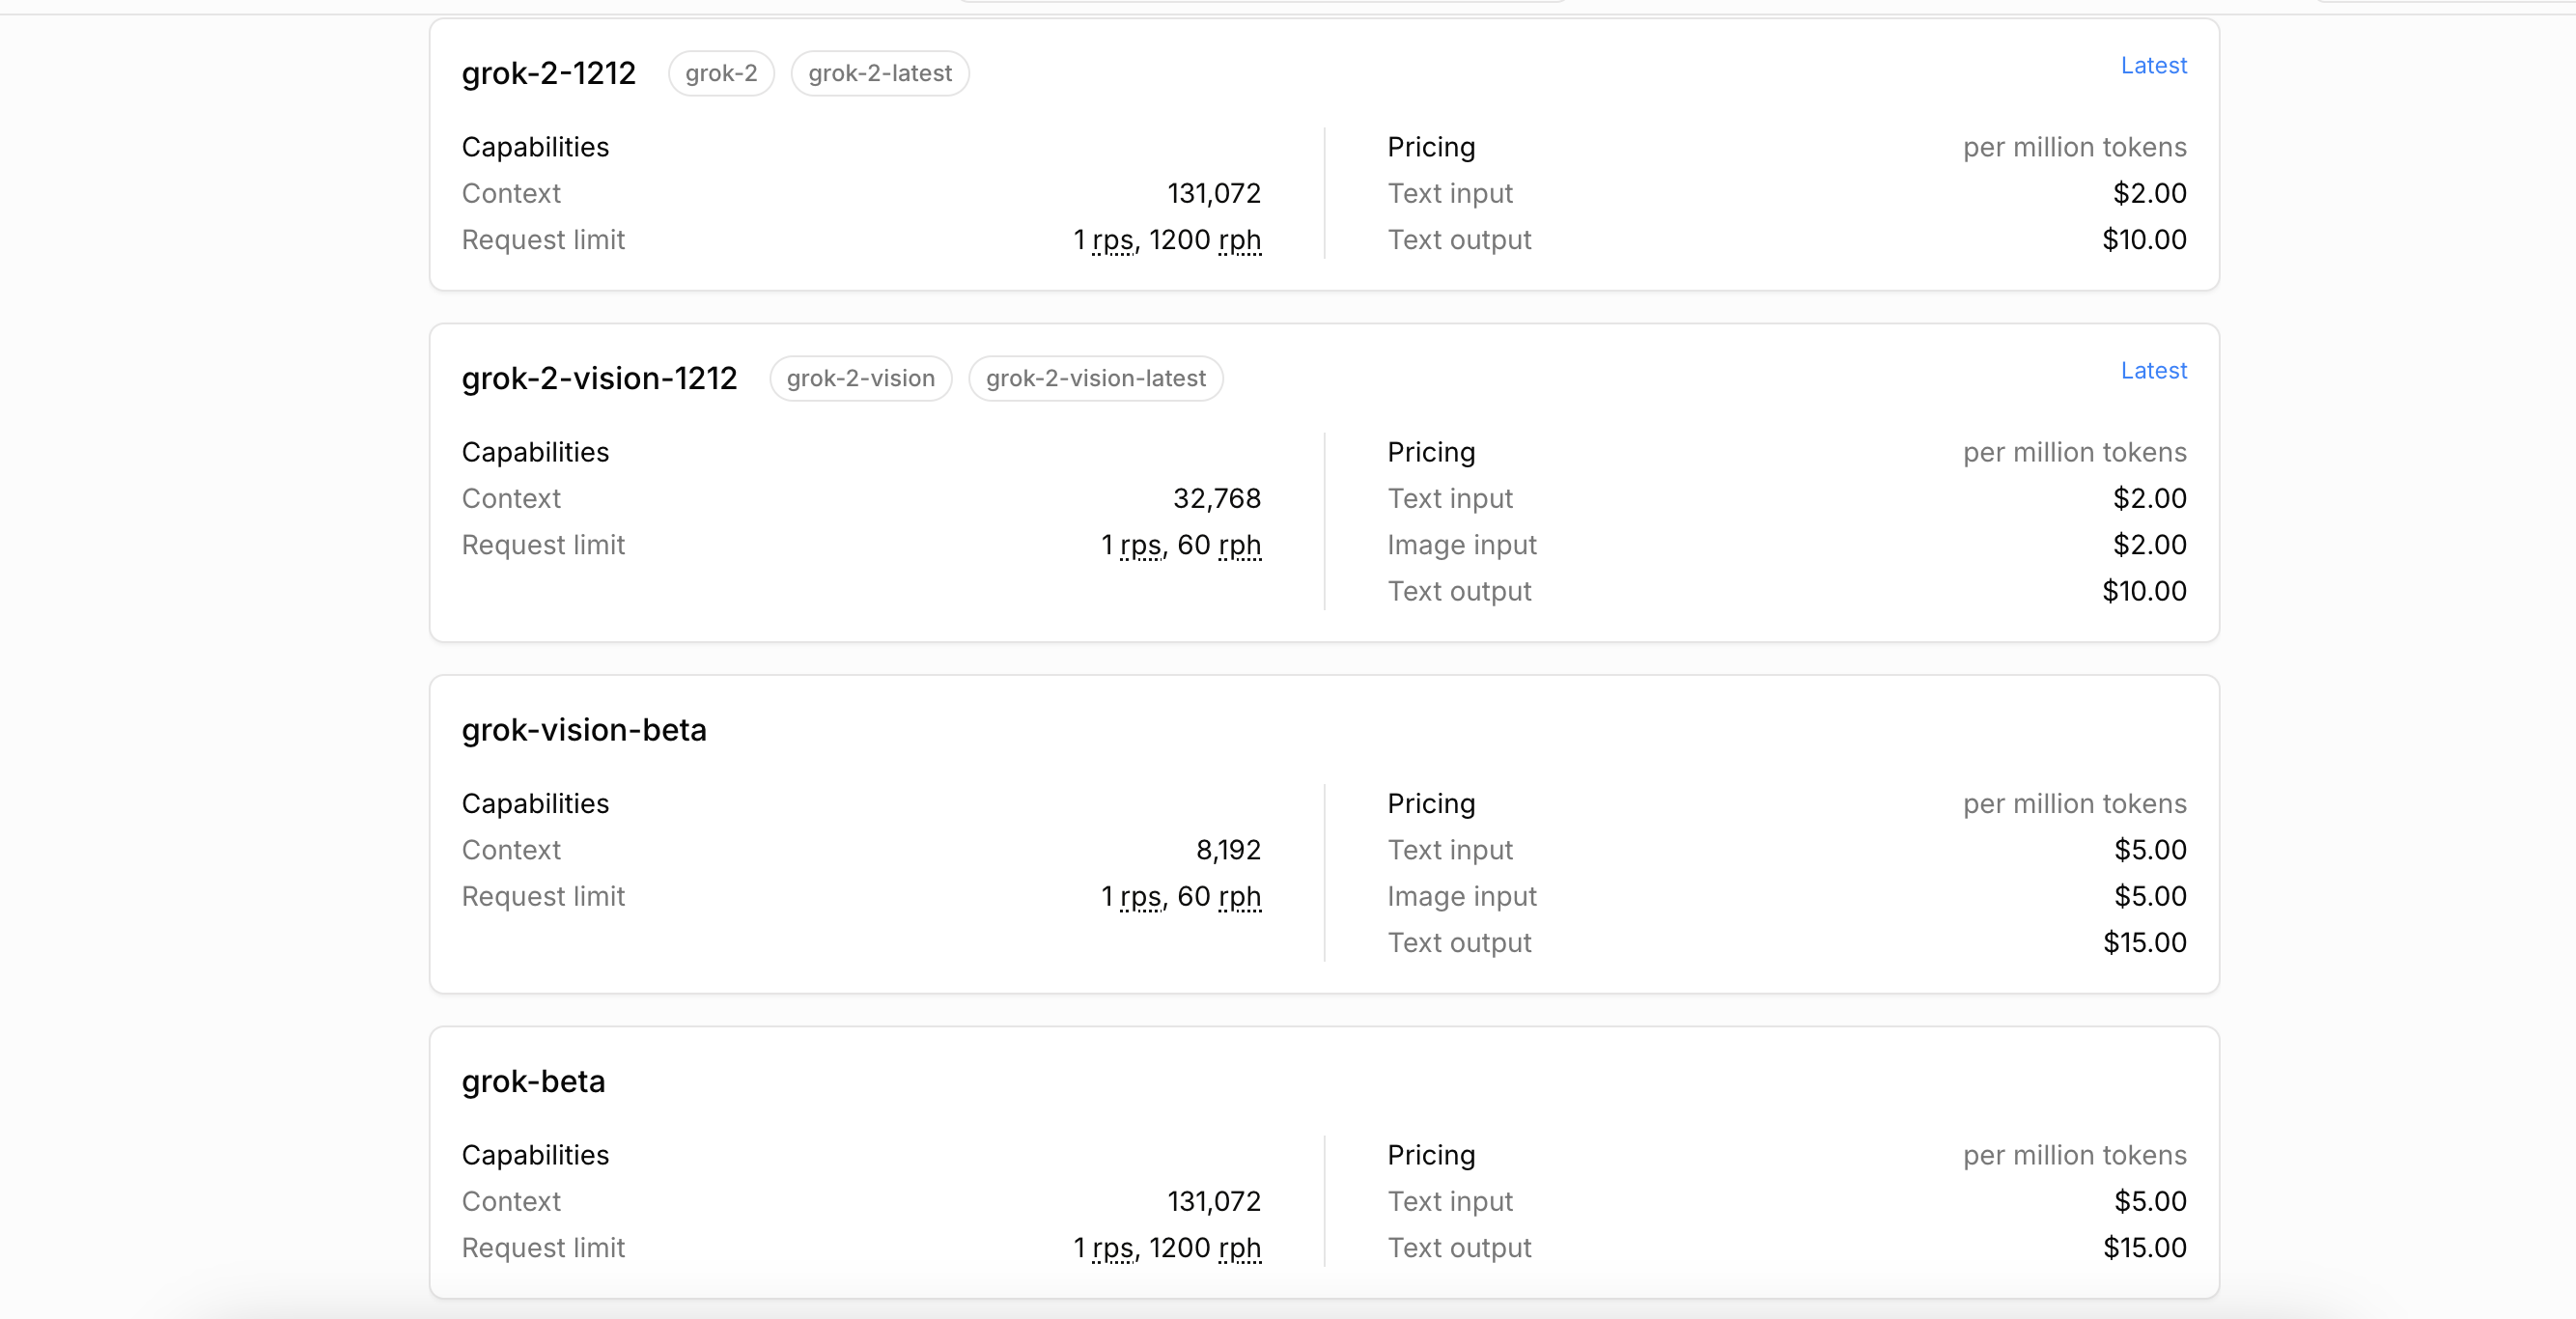The image size is (2576, 1319).
Task: Click the grok-vision-beta model name heading
Action: click(x=584, y=730)
